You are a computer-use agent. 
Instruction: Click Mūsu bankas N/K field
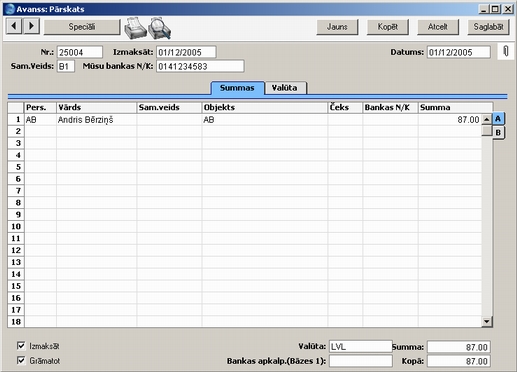pyautogui.click(x=200, y=66)
